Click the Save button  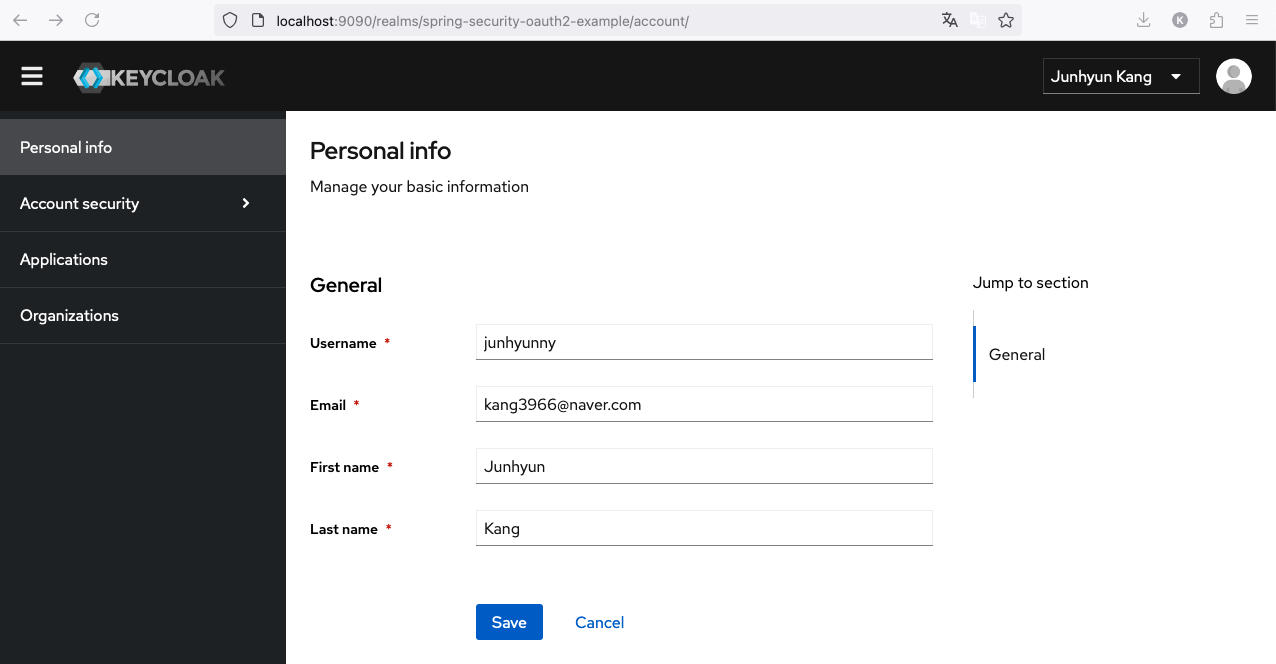click(x=509, y=622)
